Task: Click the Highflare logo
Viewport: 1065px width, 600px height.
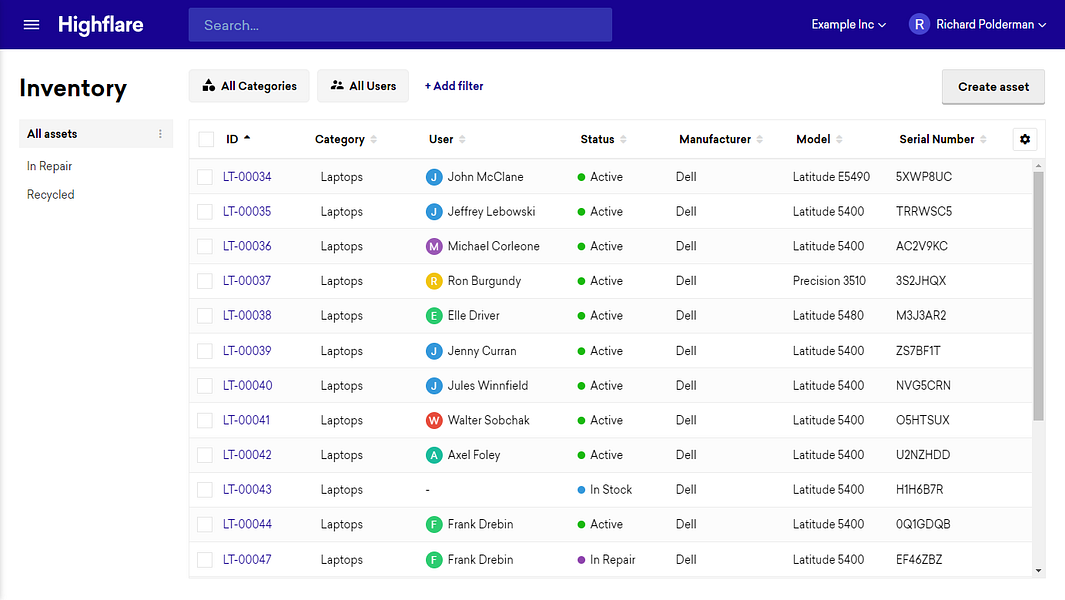Action: tap(101, 25)
